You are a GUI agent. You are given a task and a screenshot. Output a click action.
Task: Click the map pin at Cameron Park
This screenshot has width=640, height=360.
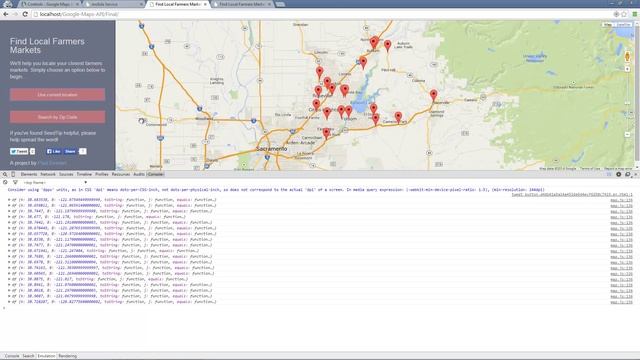point(398,117)
